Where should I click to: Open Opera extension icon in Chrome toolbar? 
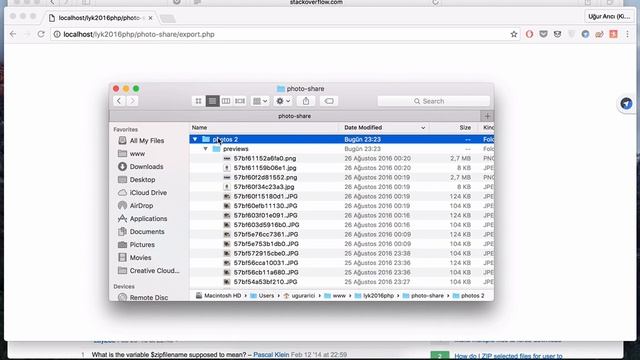529,34
